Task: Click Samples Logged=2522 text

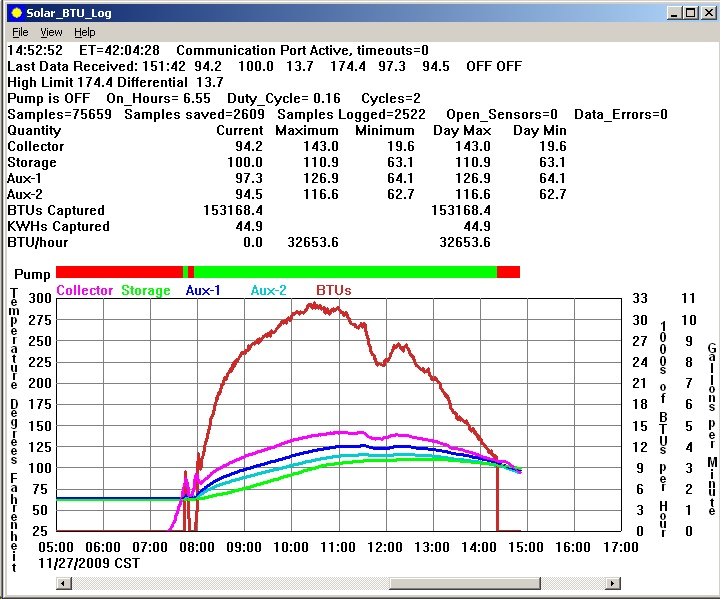Action: pos(351,114)
